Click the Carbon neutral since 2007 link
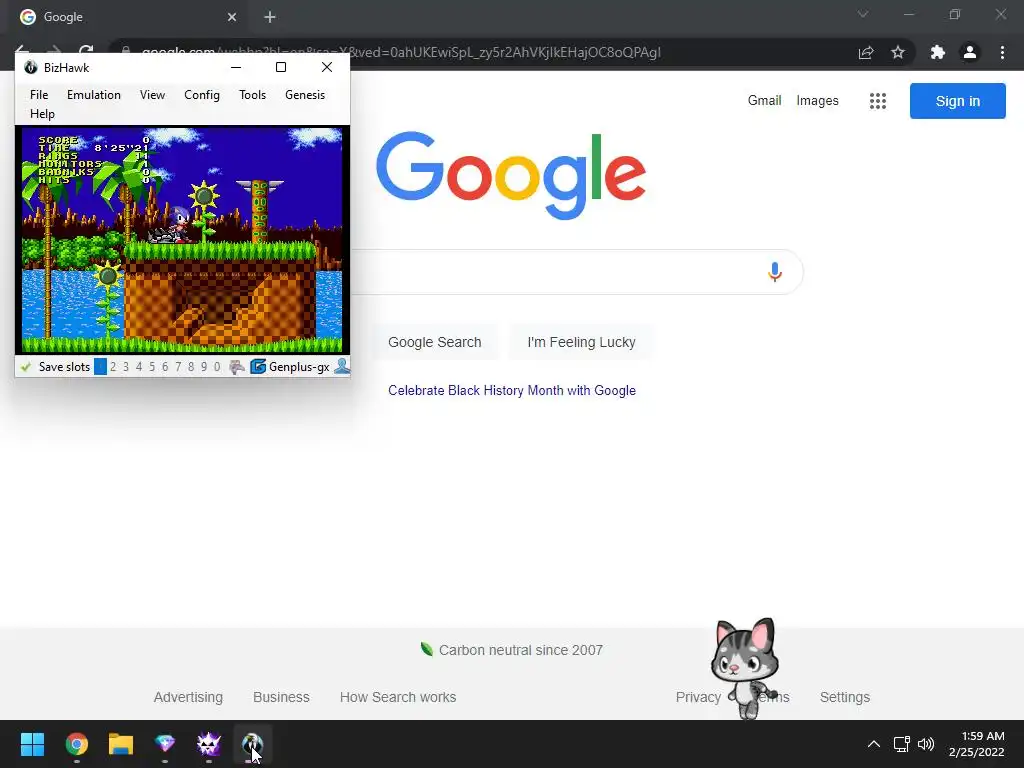1024x768 pixels. [x=520, y=650]
